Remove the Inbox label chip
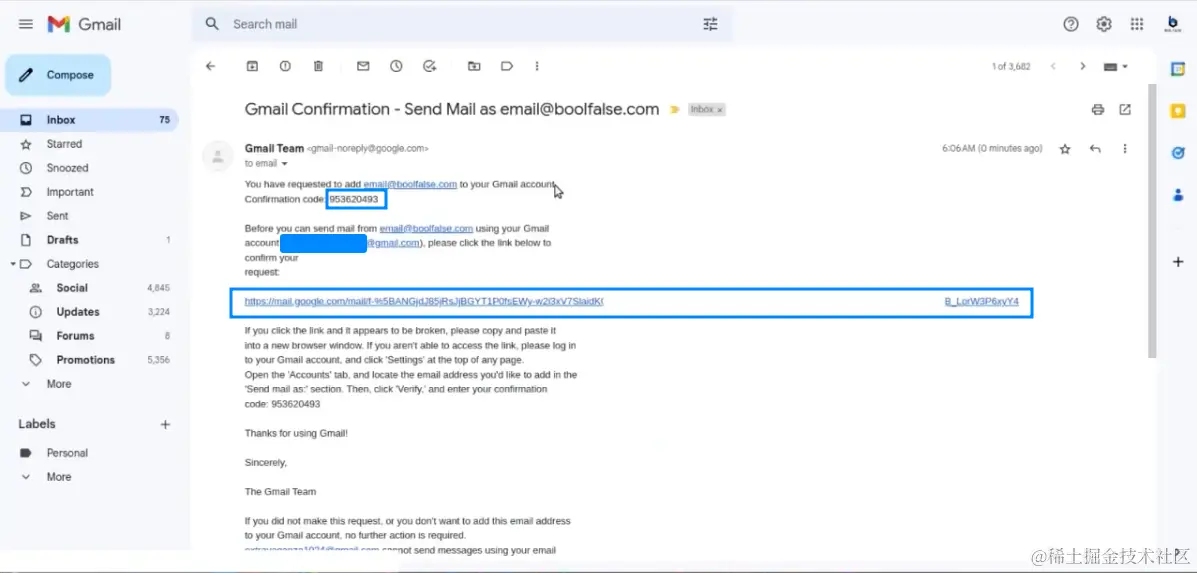 (x=720, y=110)
